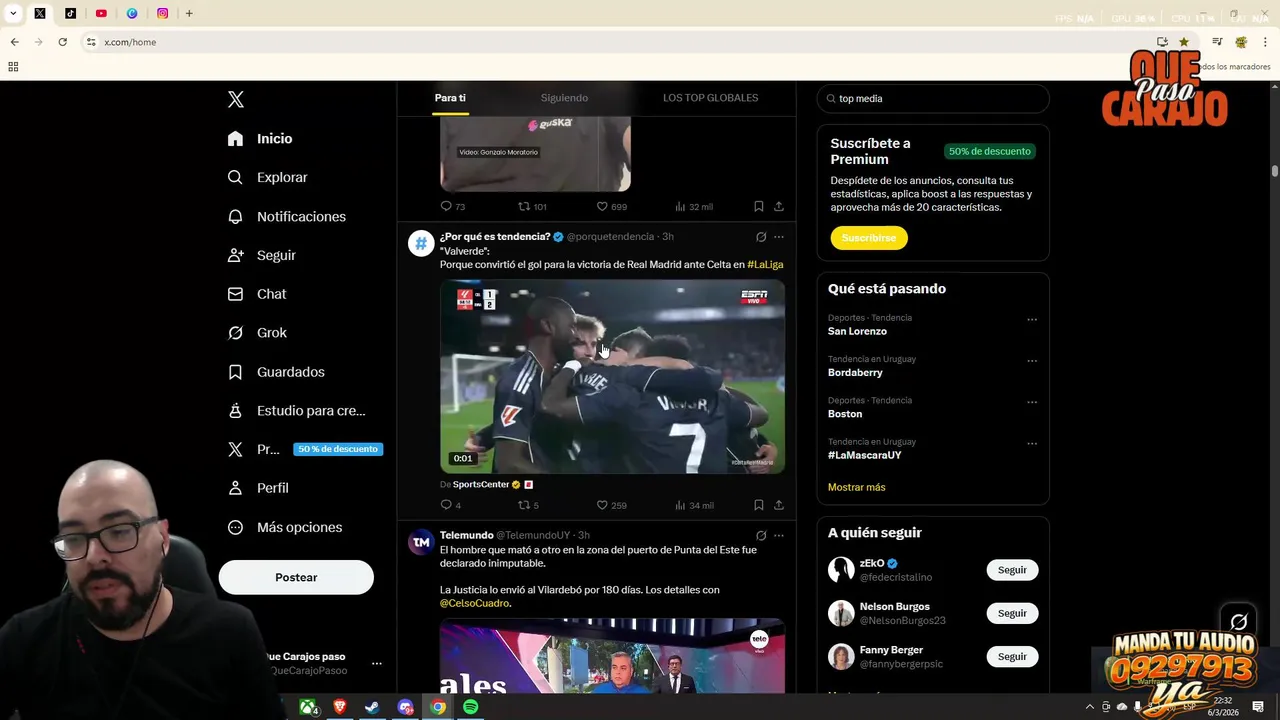The height and width of the screenshot is (720, 1280).
Task: Share the Valverde tendencia post
Action: click(x=779, y=505)
